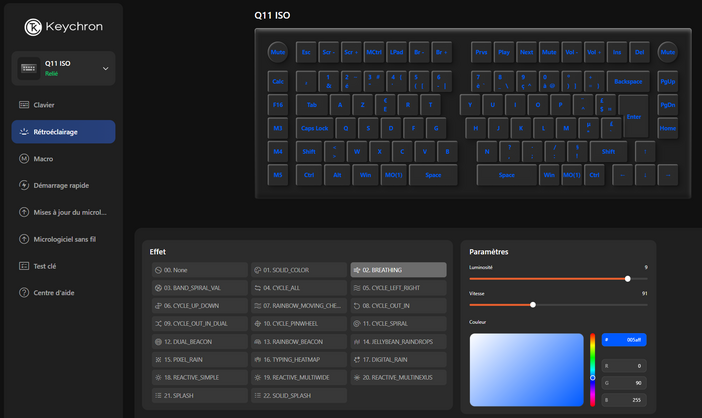Open the Macro section
The width and height of the screenshot is (702, 418).
click(x=63, y=158)
